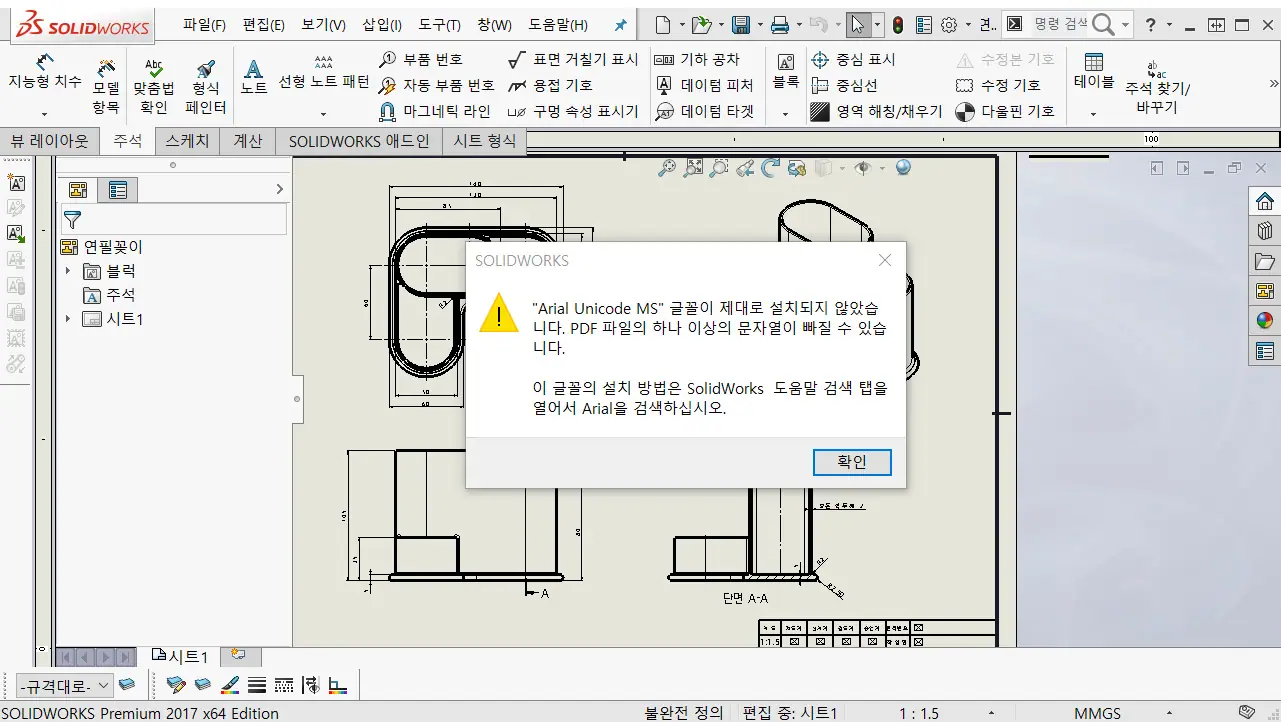
Task: Click the Rebuild traffic light icon
Action: tap(898, 25)
